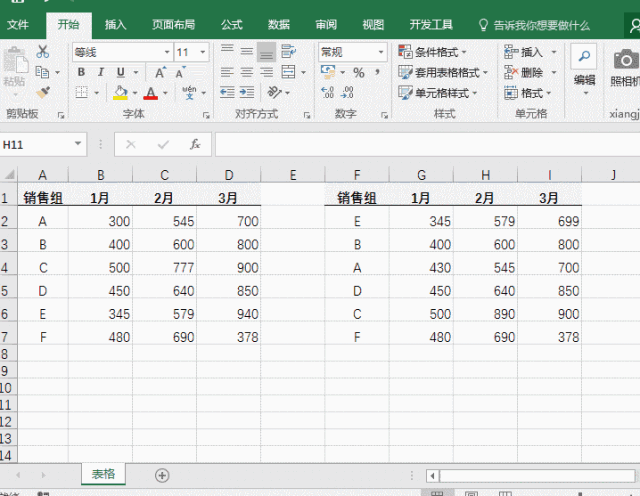Toggle Underline formatting
The height and width of the screenshot is (496, 640).
pos(120,73)
